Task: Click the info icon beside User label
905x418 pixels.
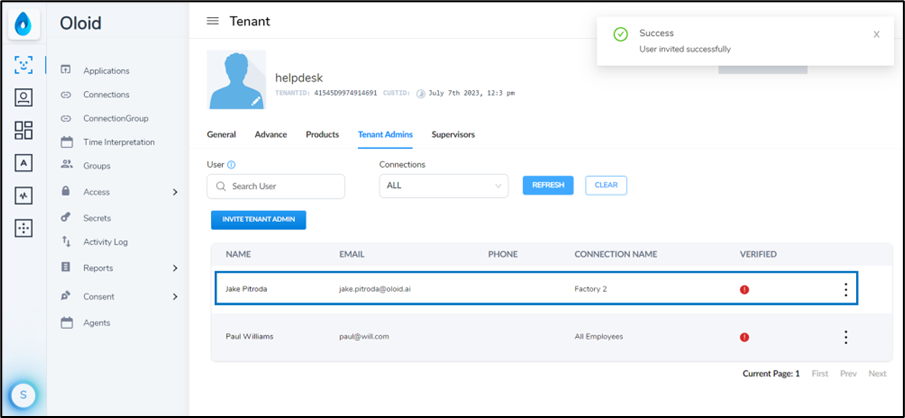Action: coord(231,165)
